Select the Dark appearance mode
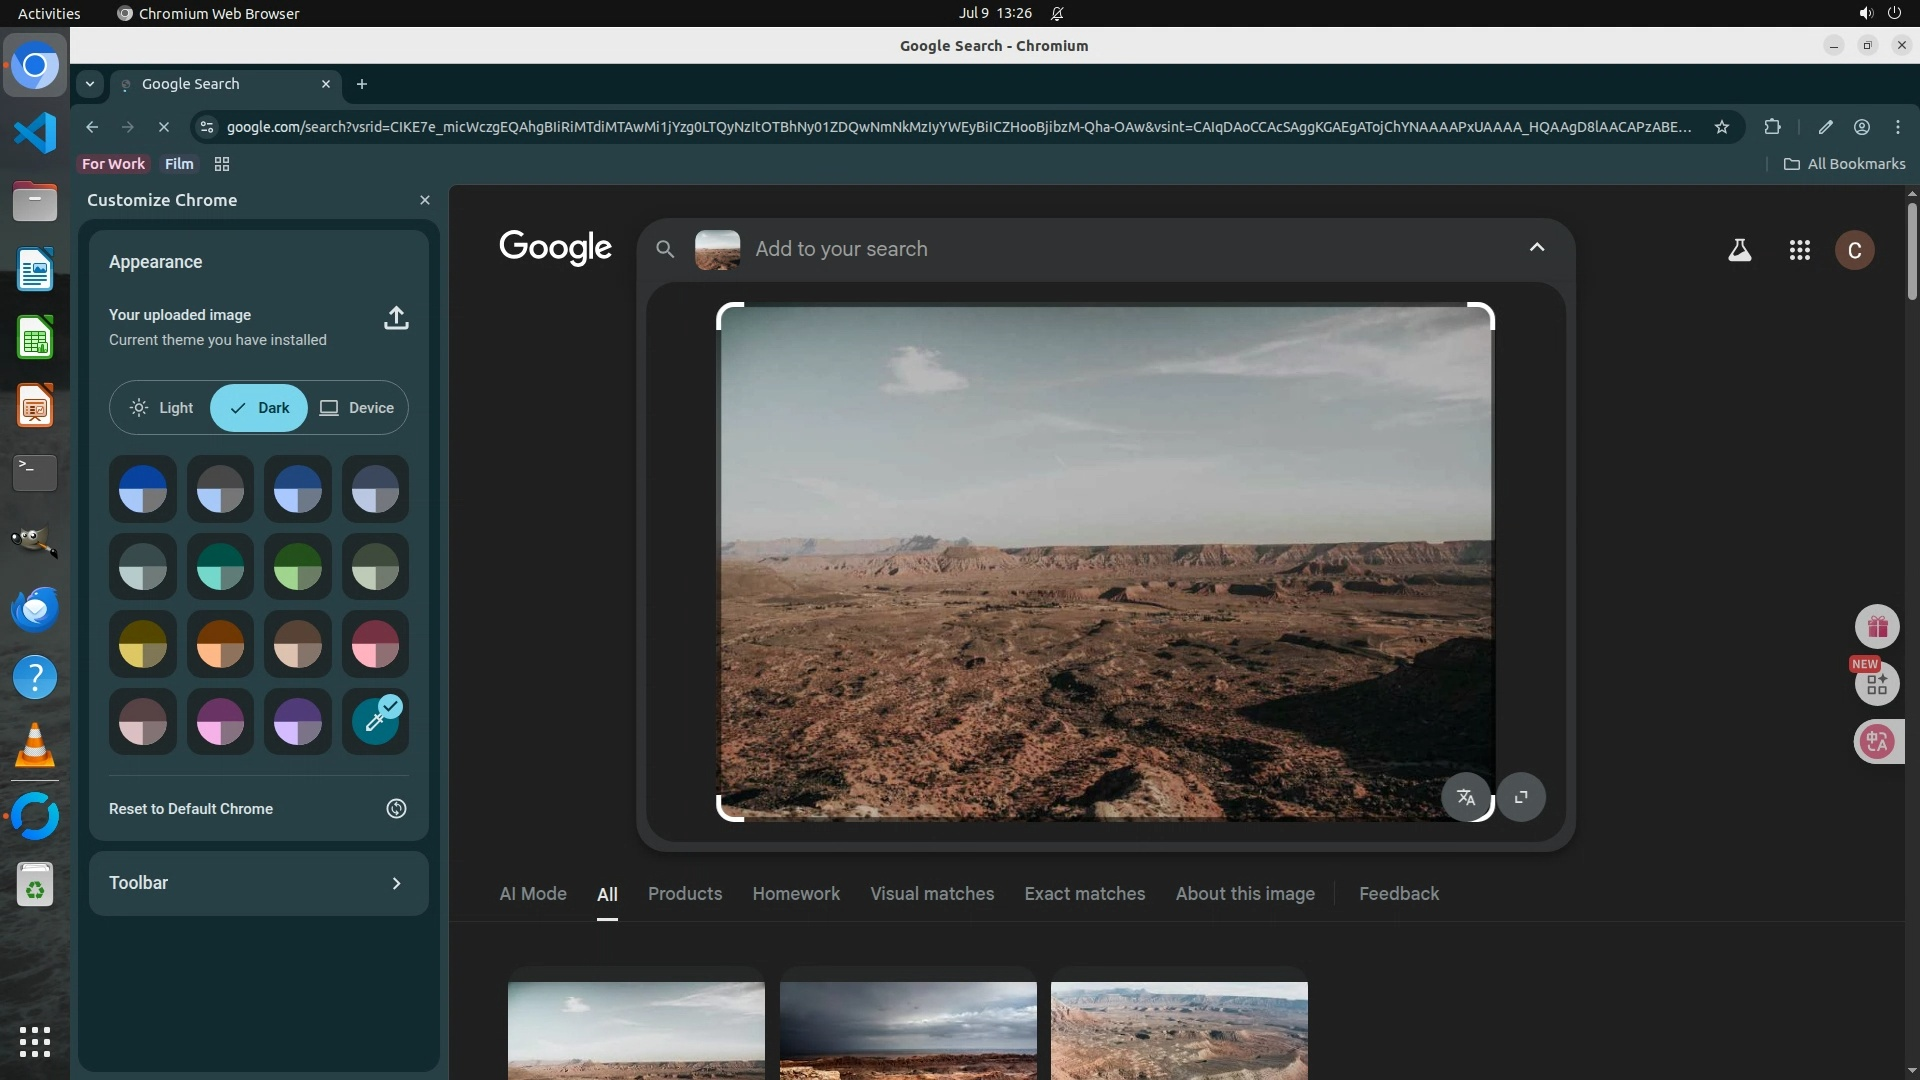 259,408
